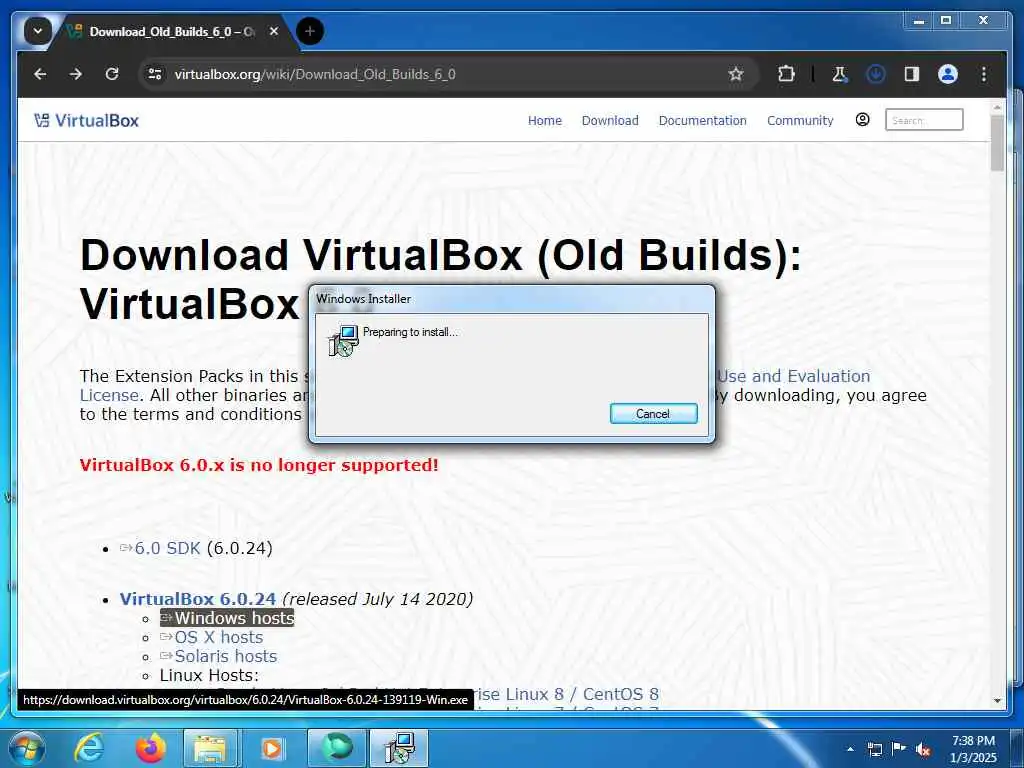Toggle Chrome side panel icon

(912, 74)
